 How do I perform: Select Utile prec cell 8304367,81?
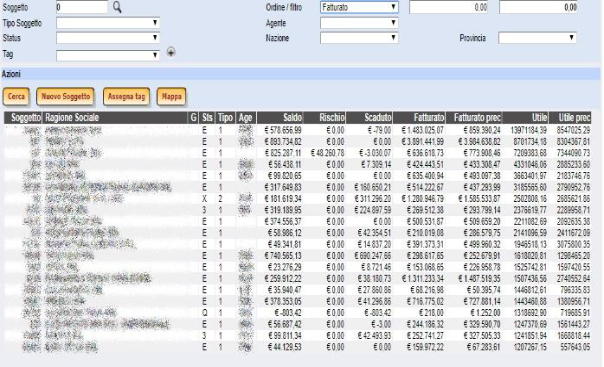[x=573, y=142]
